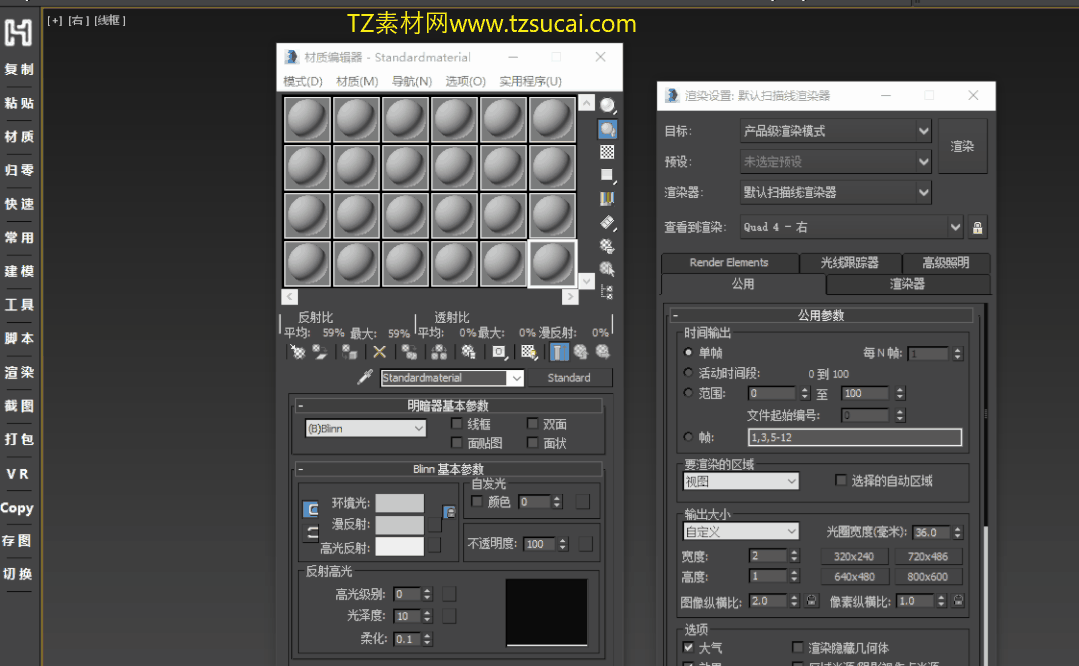Click the Video Color Check icon
The image size is (1079, 666).
click(607, 199)
